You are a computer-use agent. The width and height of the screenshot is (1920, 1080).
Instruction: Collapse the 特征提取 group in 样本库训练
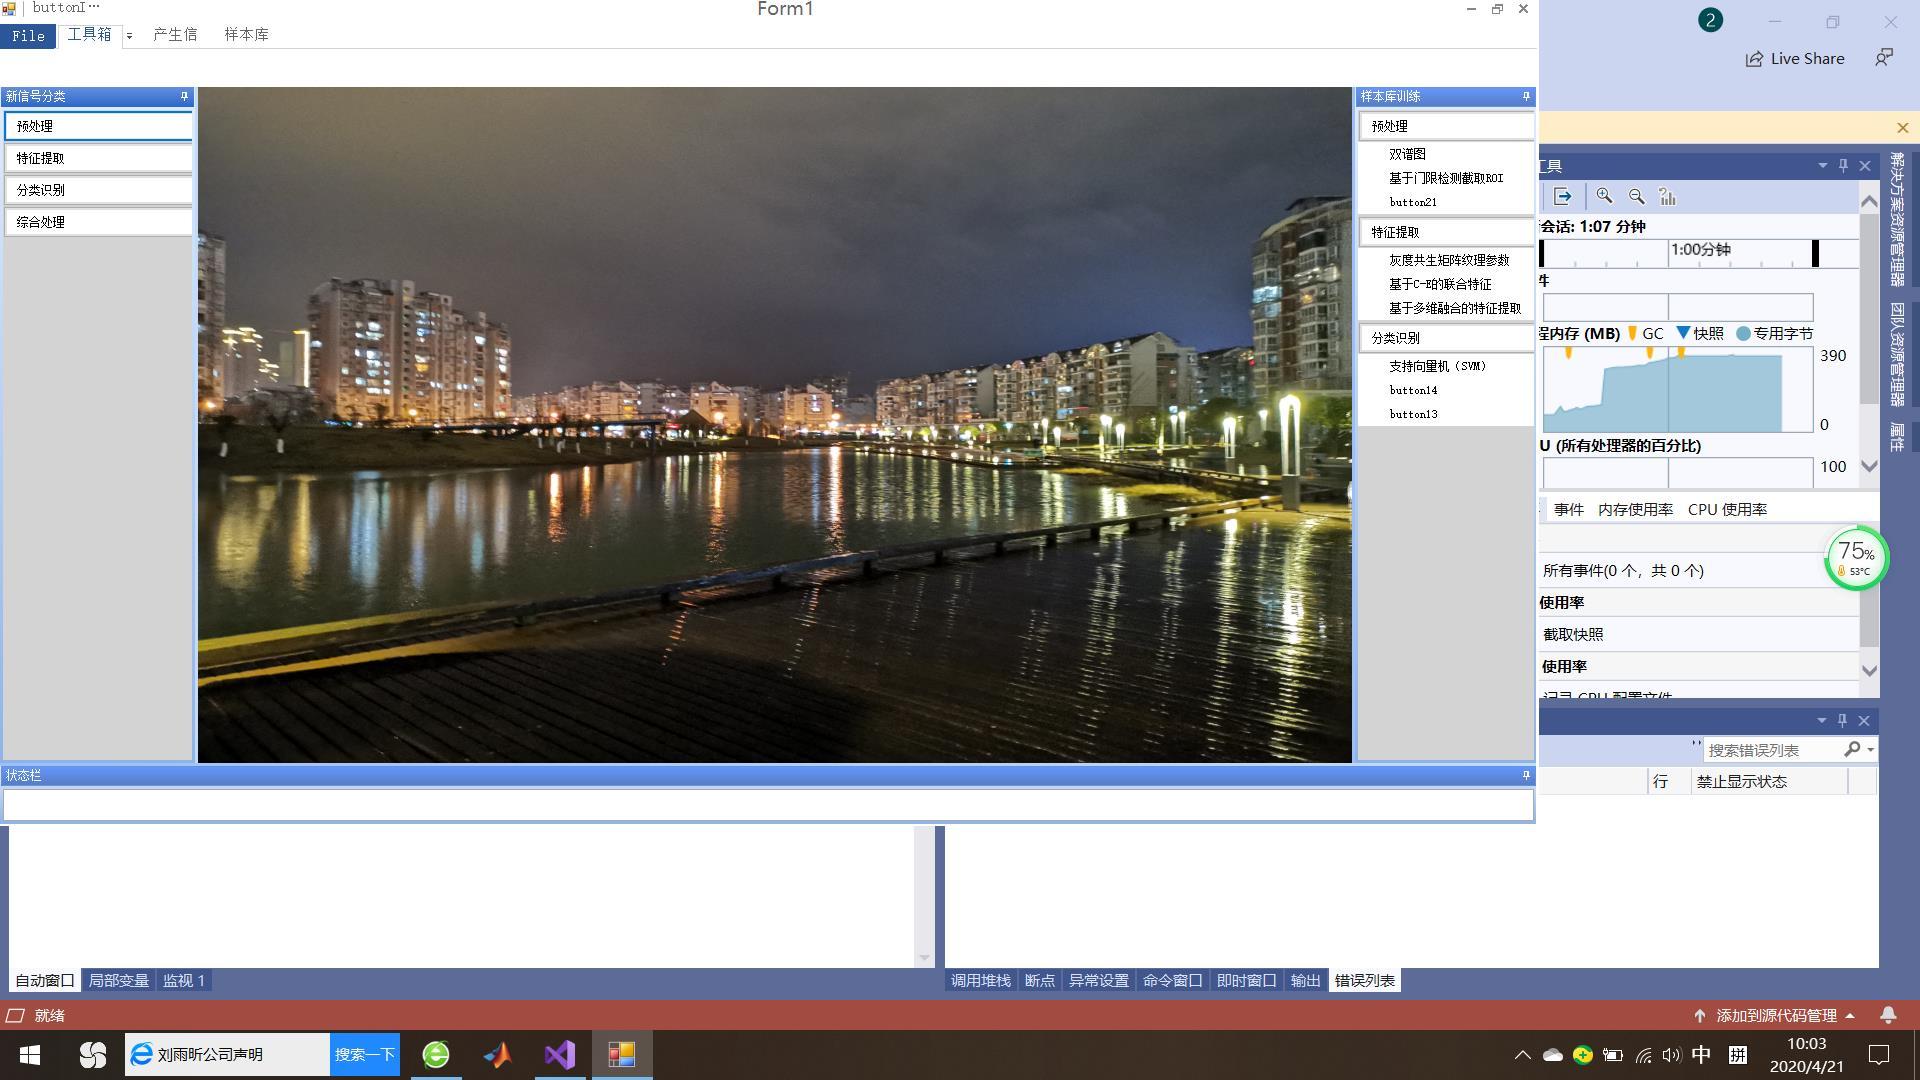(x=1446, y=232)
